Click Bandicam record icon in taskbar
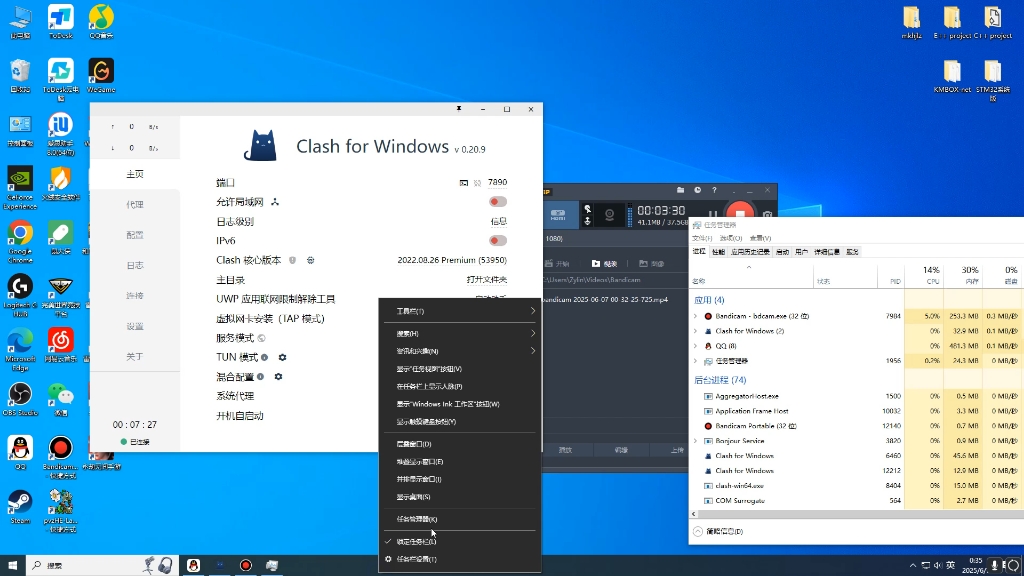This screenshot has height=576, width=1024. pyautogui.click(x=246, y=566)
